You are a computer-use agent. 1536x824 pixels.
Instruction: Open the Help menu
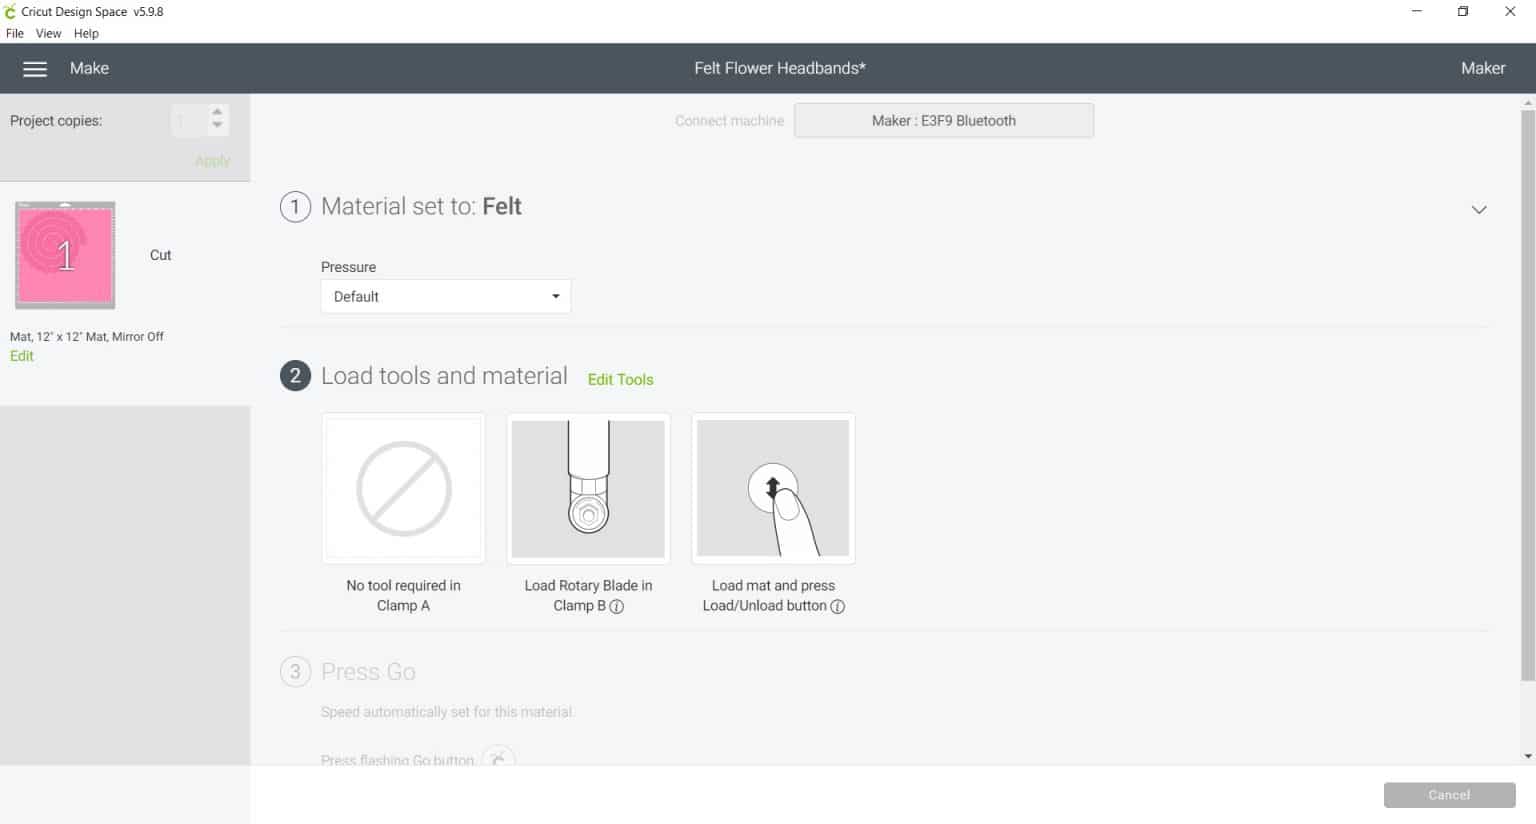86,33
